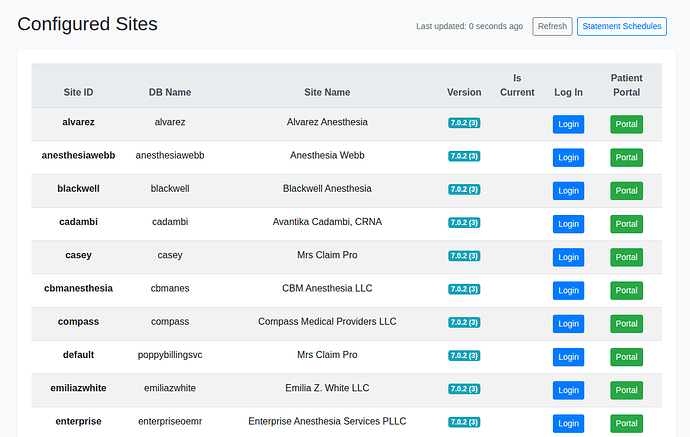The image size is (690, 437).
Task: Log in to the blackwell site
Action: click(569, 191)
